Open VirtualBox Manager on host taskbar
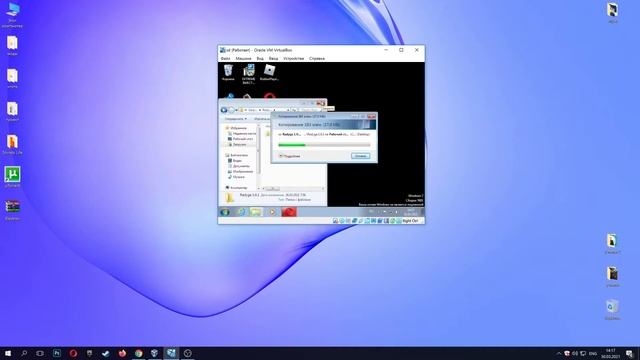The width and height of the screenshot is (640, 360). [155, 353]
